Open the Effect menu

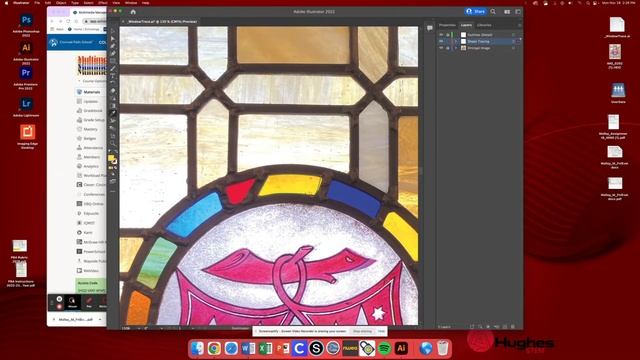pyautogui.click(x=102, y=3)
